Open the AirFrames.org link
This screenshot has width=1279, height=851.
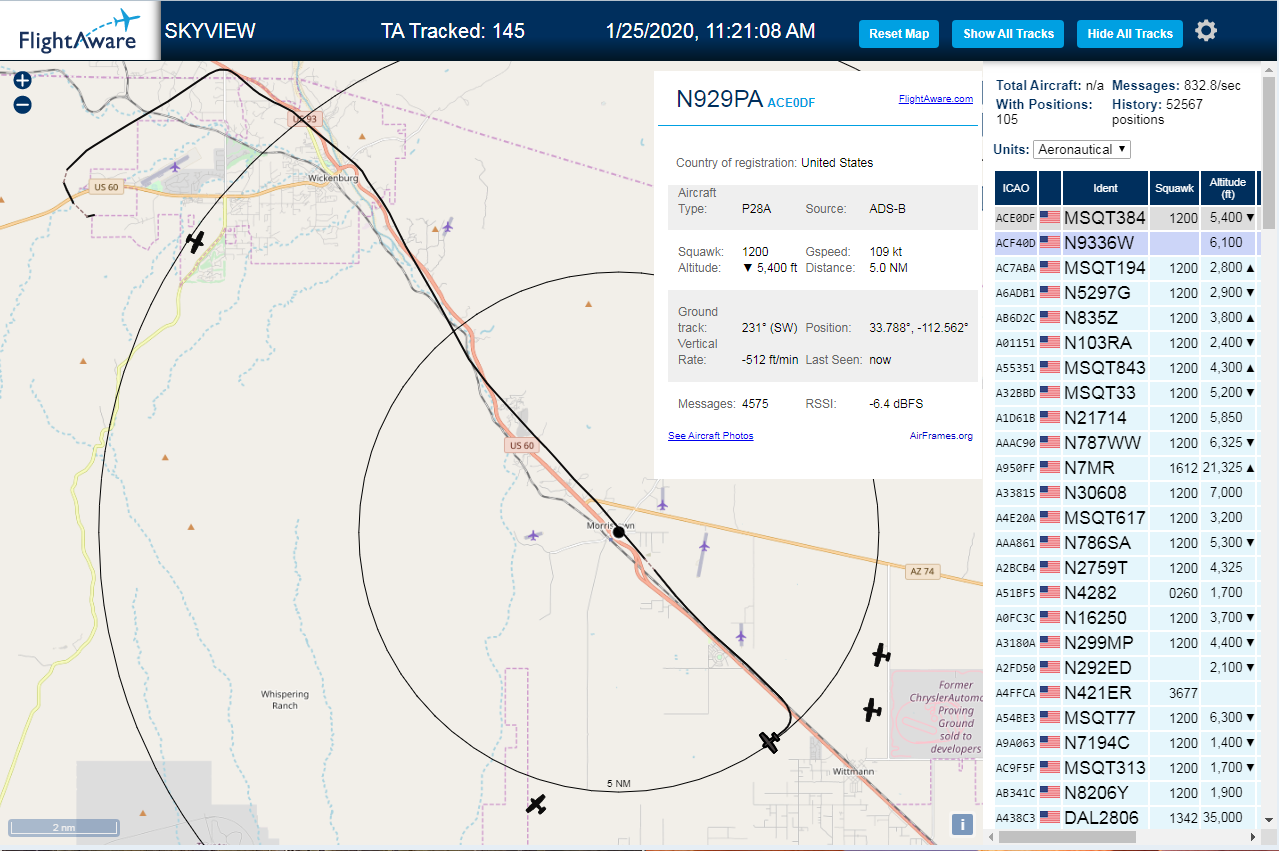tap(941, 436)
